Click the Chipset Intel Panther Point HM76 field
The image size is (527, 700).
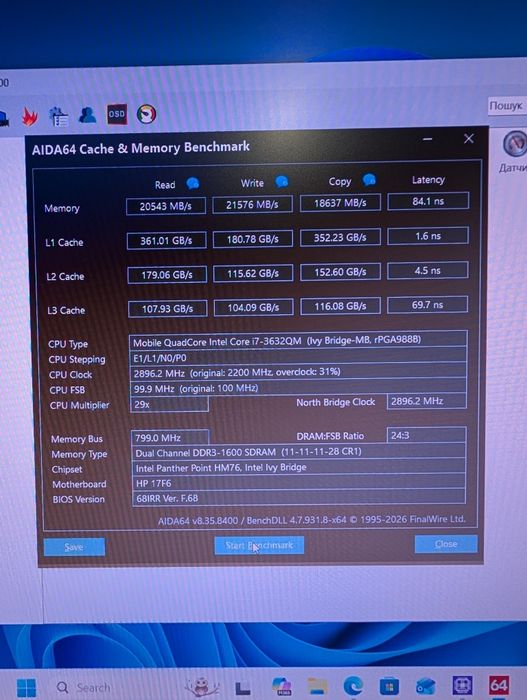pyautogui.click(x=299, y=467)
